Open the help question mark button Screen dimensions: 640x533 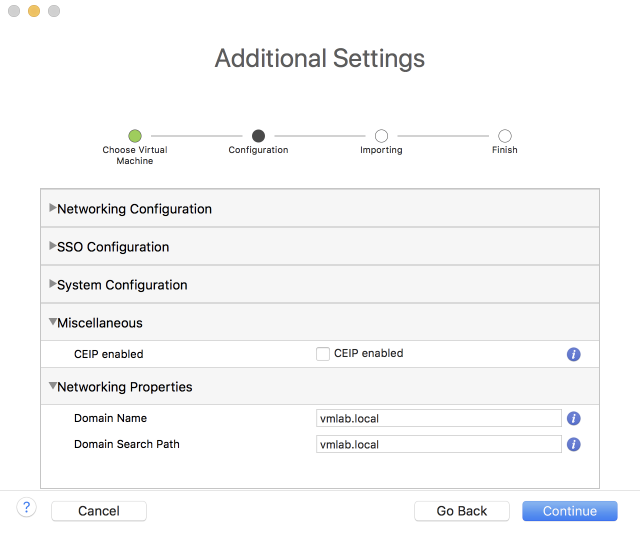(x=27, y=508)
